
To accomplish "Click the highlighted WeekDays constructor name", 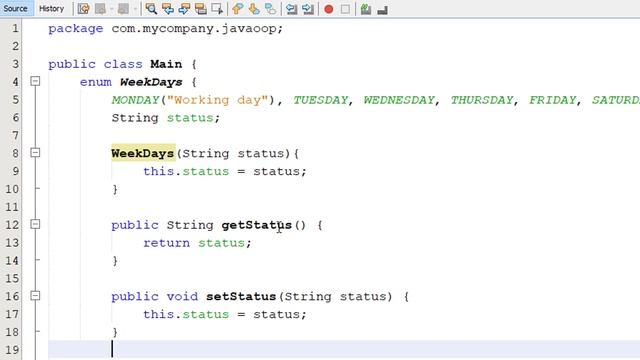I will pyautogui.click(x=143, y=153).
